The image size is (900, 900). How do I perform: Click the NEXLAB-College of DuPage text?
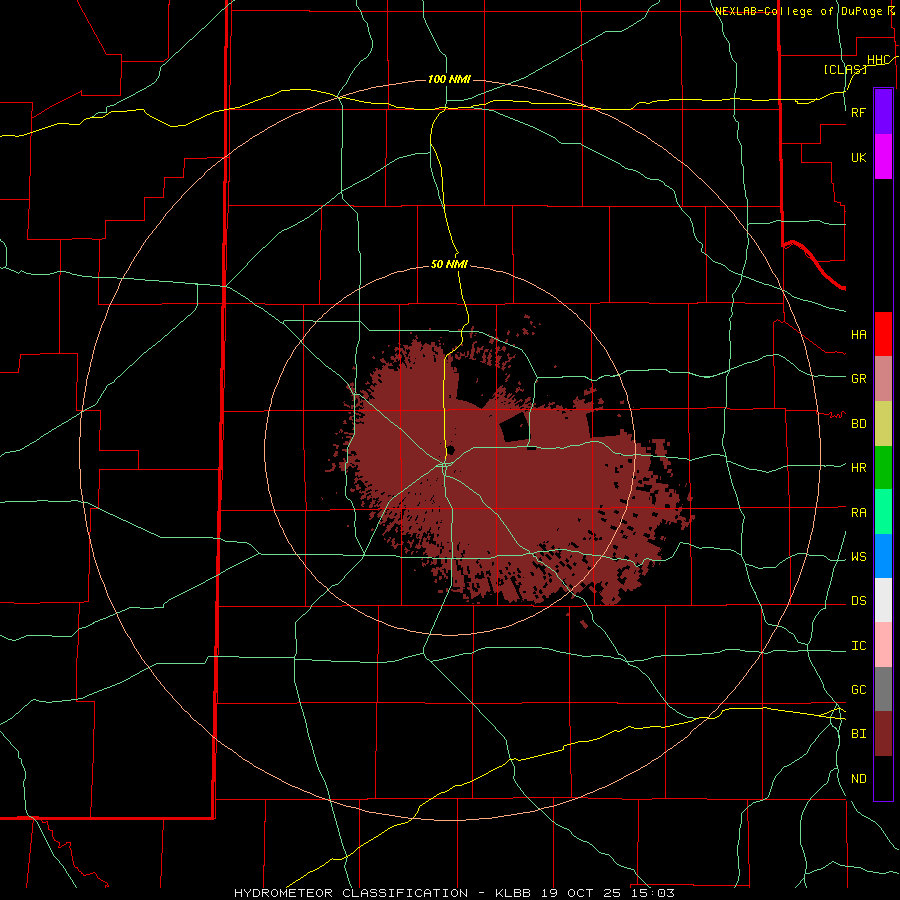798,11
